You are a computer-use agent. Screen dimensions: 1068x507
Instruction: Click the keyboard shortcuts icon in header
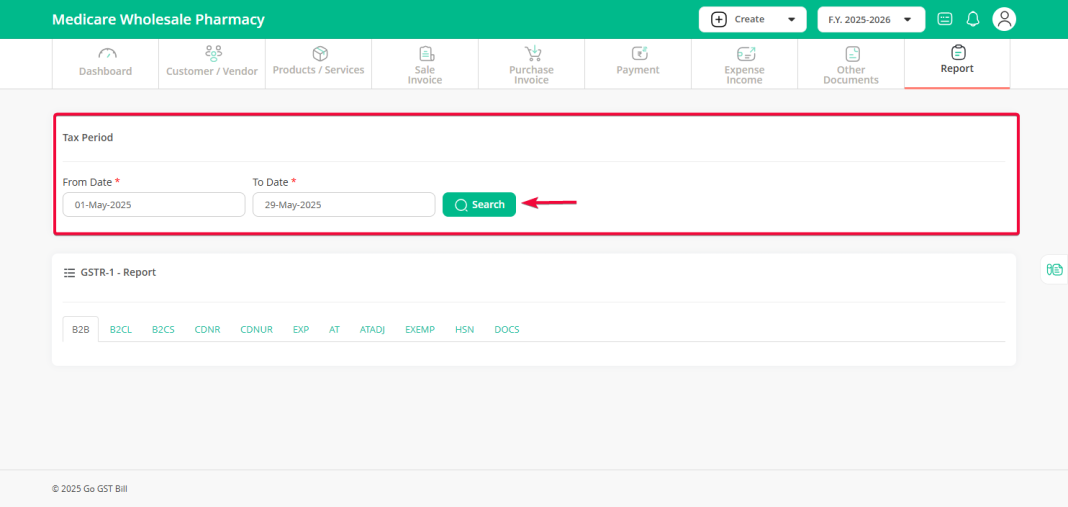[945, 19]
